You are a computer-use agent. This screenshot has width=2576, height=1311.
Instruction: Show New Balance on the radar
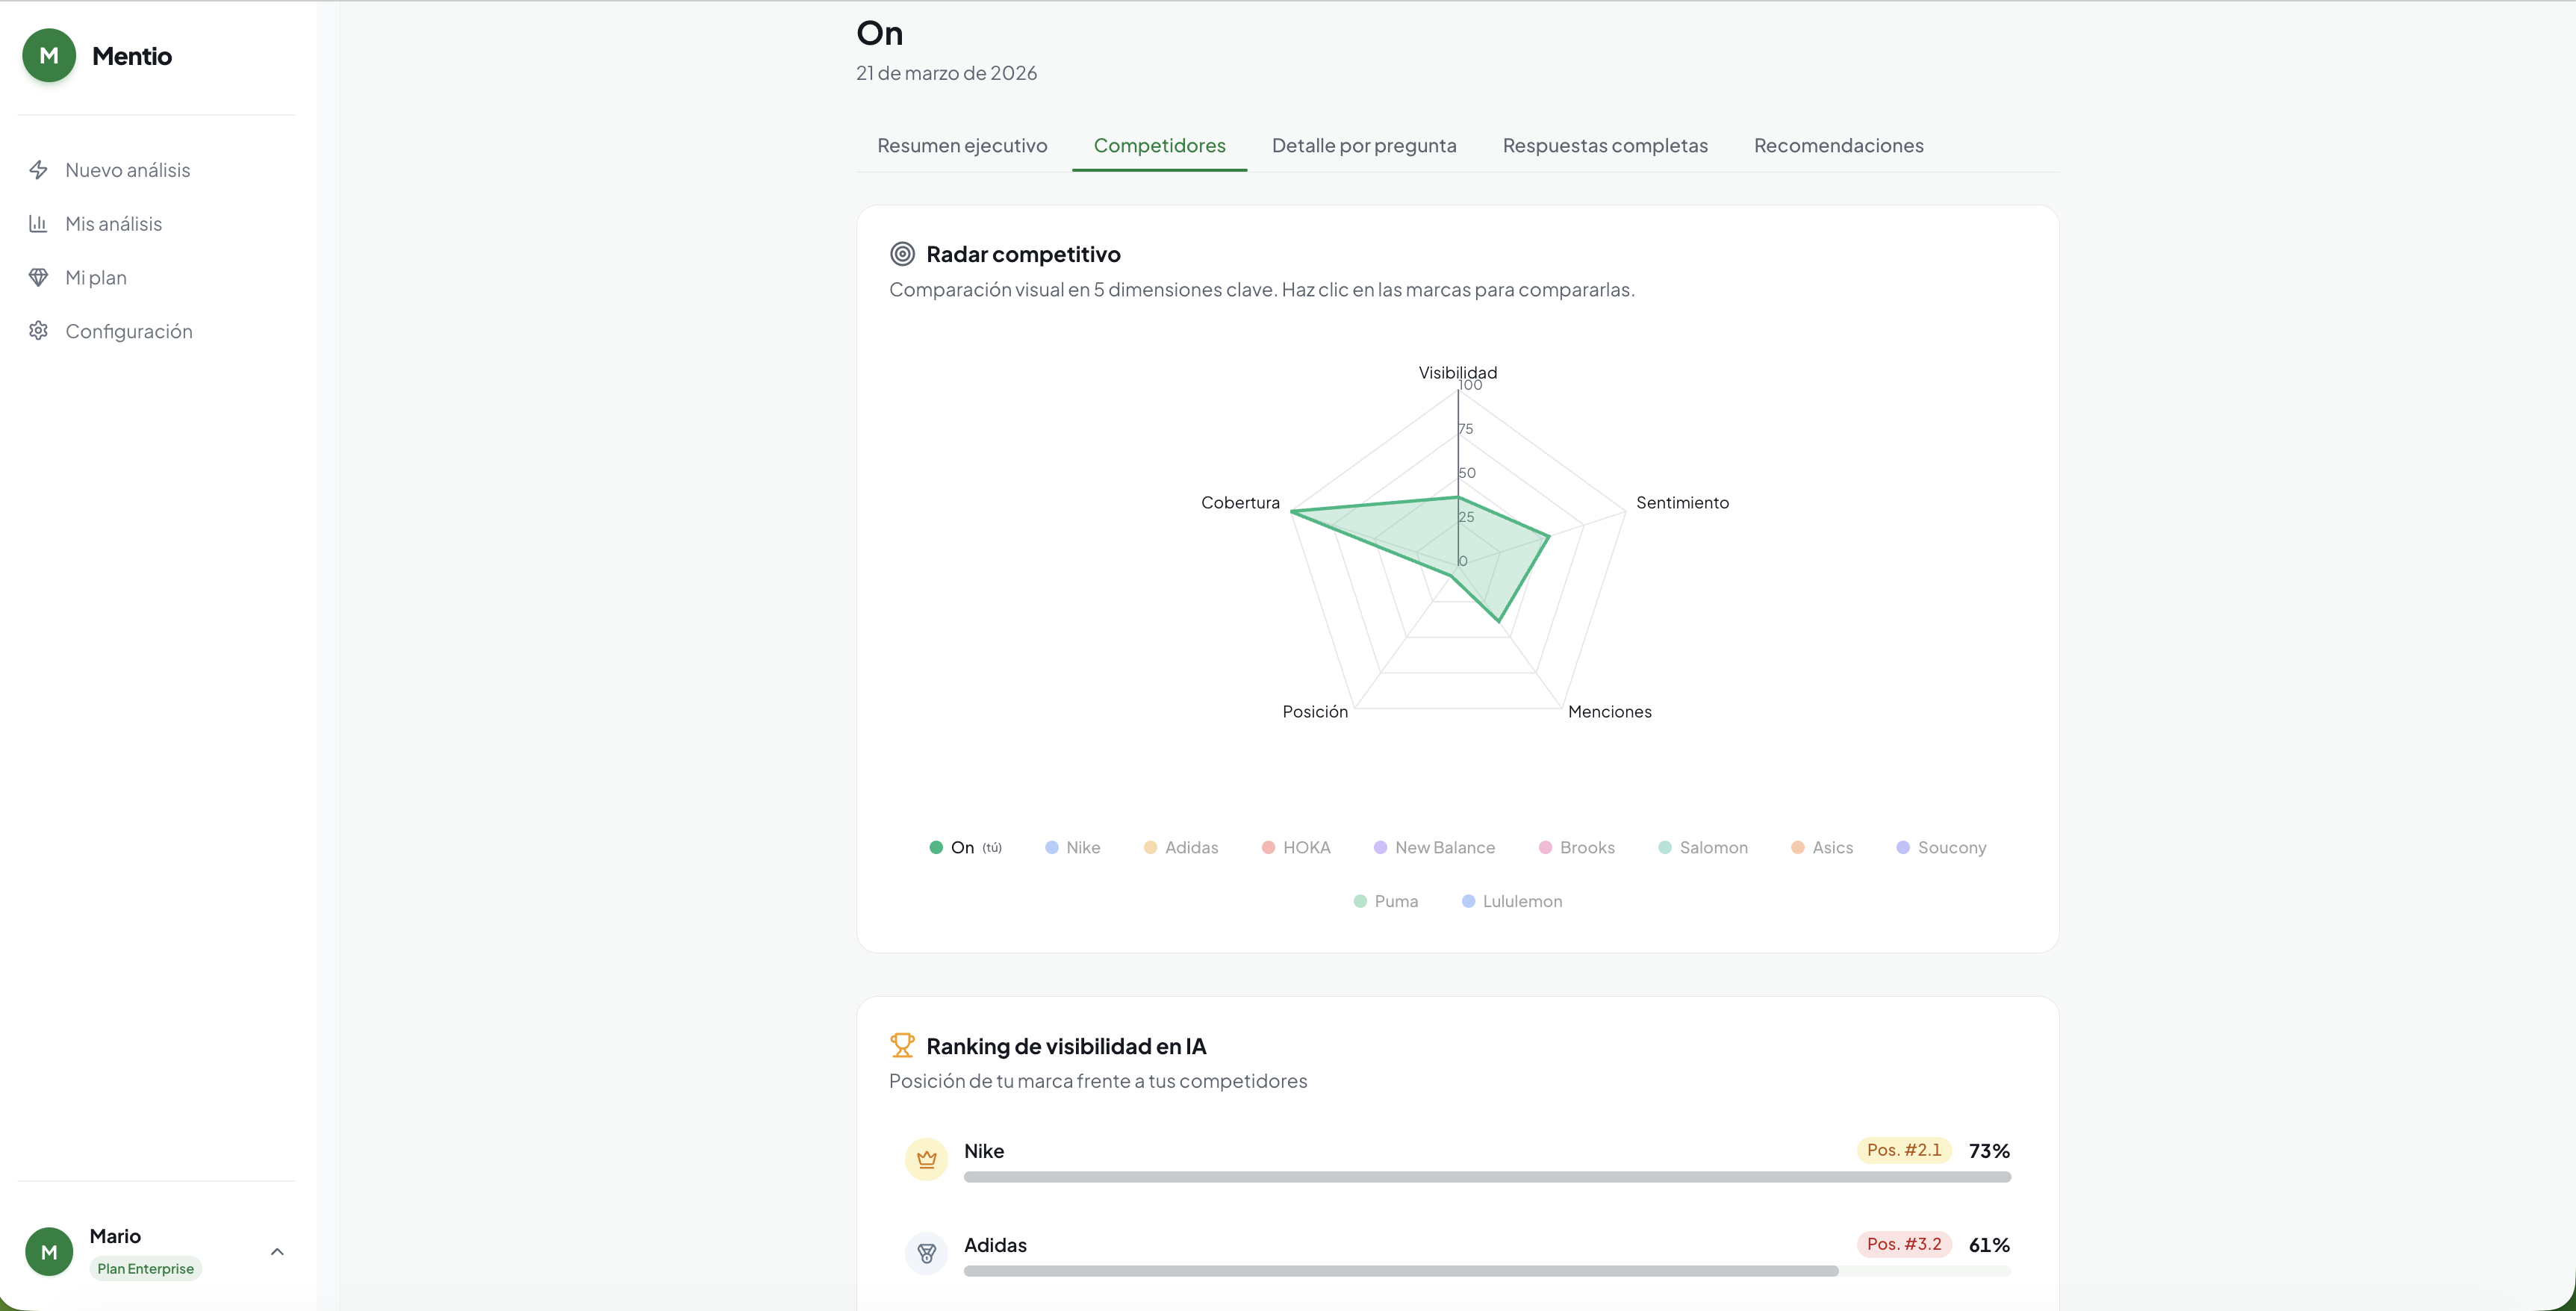pos(1434,848)
